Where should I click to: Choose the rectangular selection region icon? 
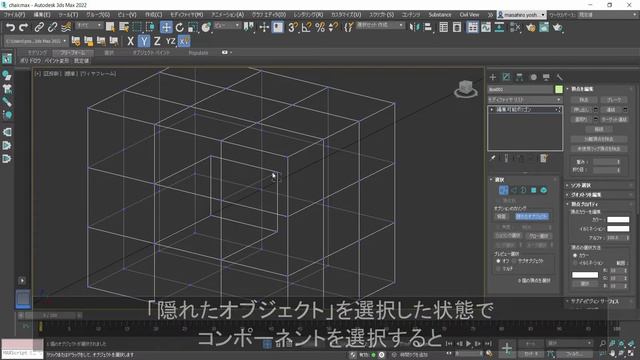(x=137, y=27)
